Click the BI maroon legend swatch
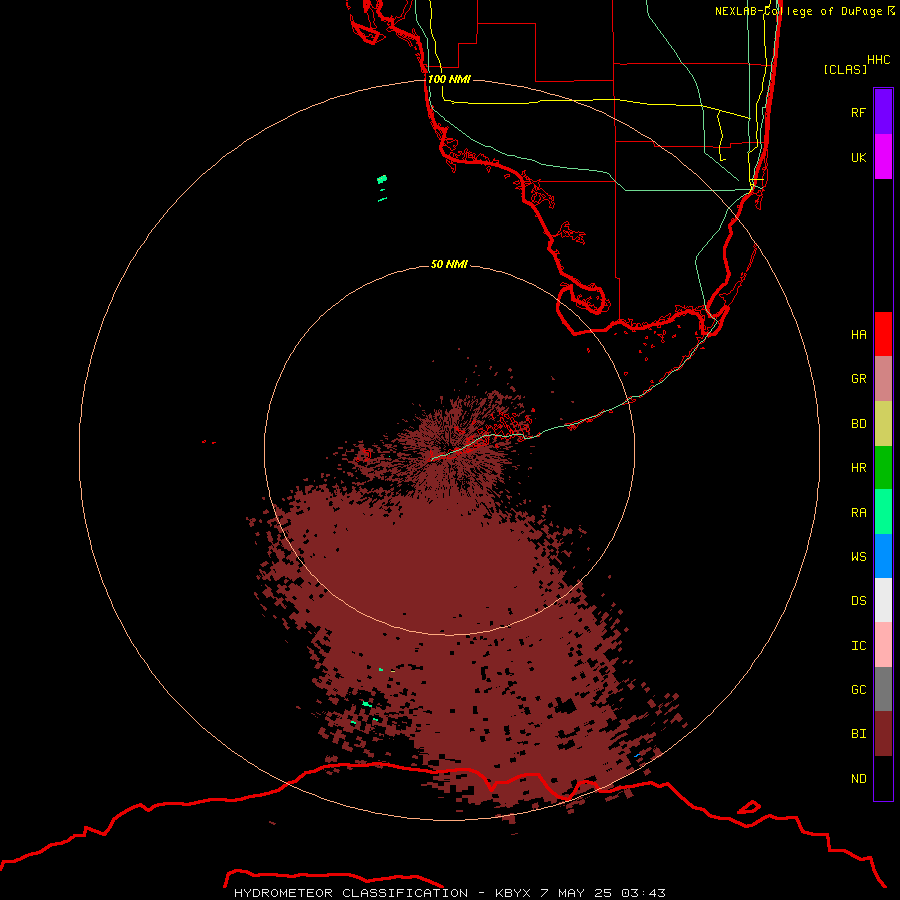The height and width of the screenshot is (900, 900). click(x=883, y=734)
